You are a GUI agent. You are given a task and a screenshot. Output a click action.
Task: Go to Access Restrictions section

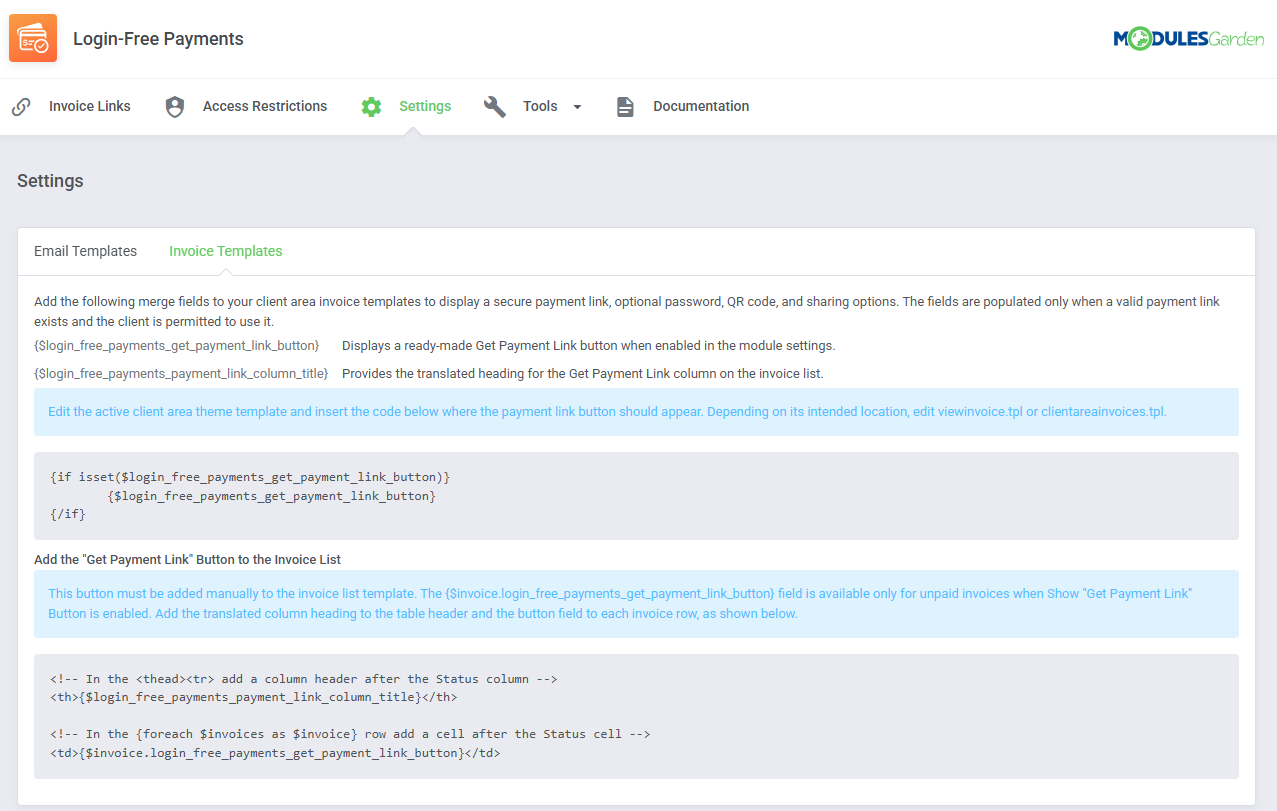click(265, 106)
